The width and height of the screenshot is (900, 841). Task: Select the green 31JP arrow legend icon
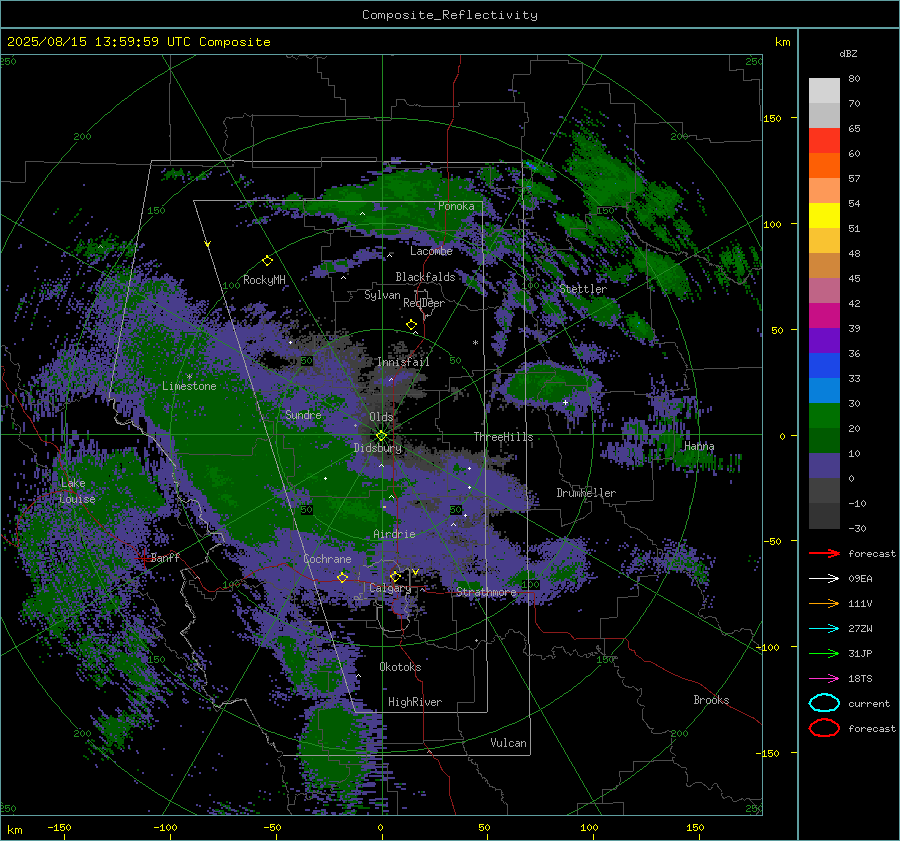pyautogui.click(x=824, y=653)
